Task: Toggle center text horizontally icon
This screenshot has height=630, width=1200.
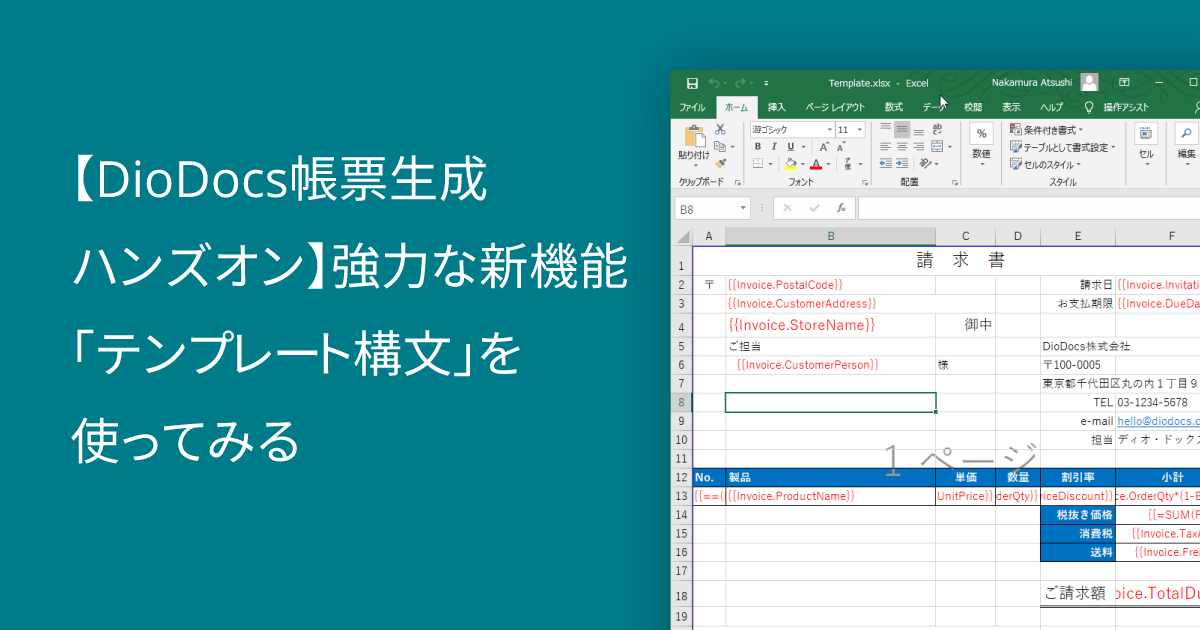Action: click(902, 146)
